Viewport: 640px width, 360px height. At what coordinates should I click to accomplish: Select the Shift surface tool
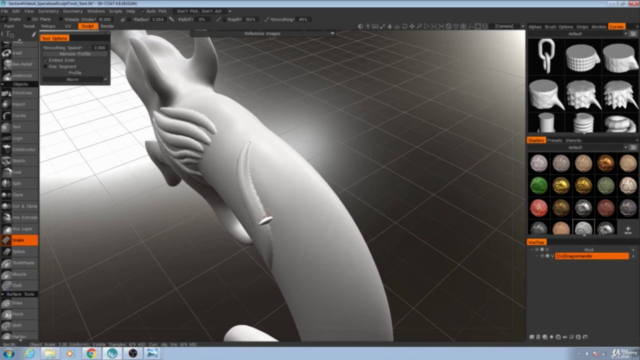point(19,325)
